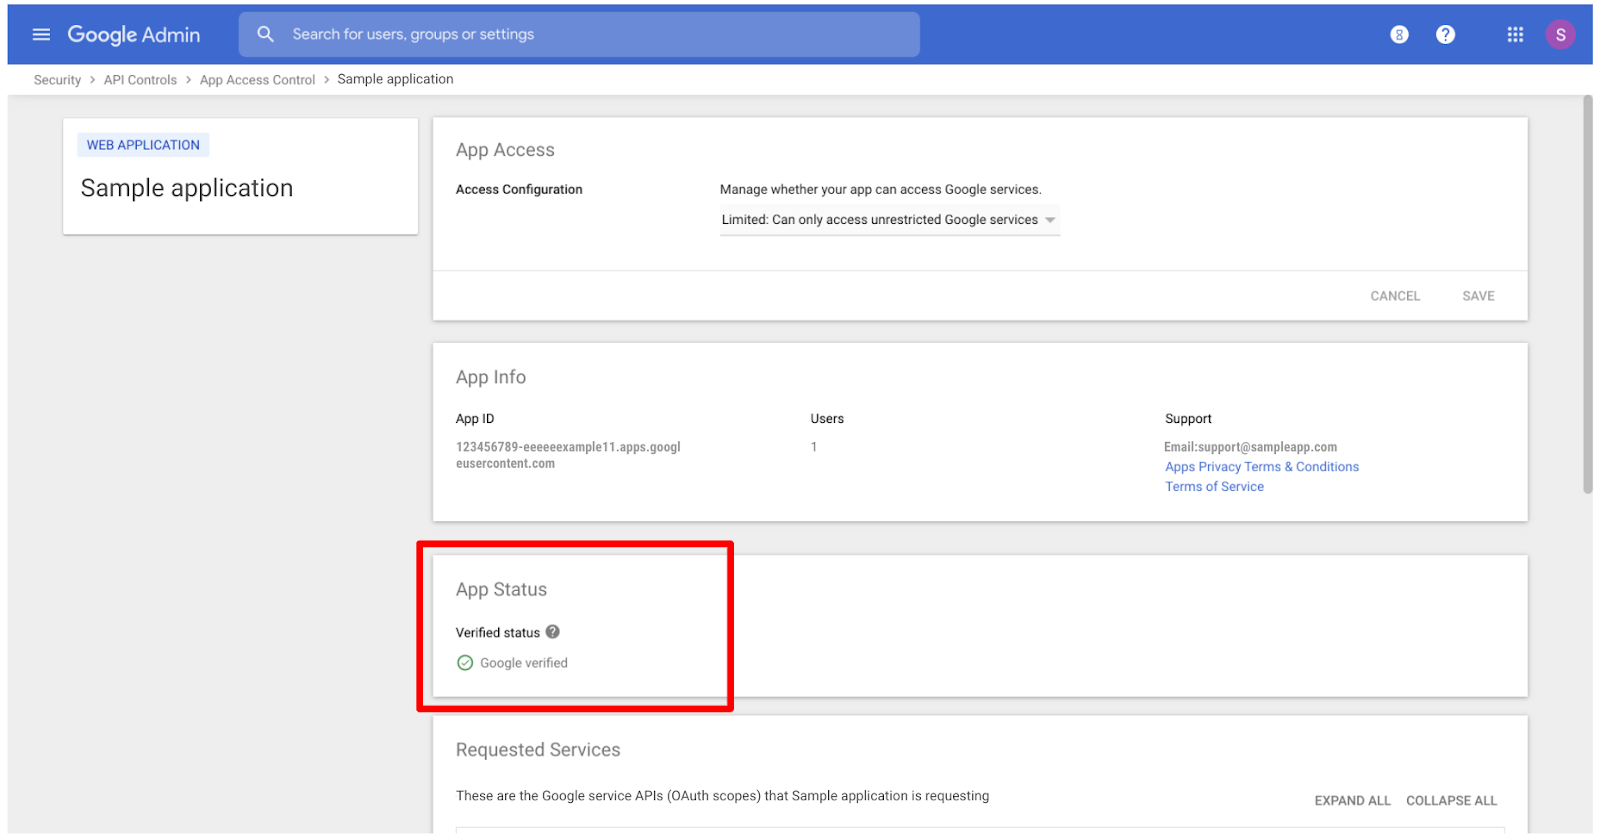Go to Security breadcrumb
Image resolution: width=1600 pixels, height=840 pixels.
pyautogui.click(x=57, y=80)
